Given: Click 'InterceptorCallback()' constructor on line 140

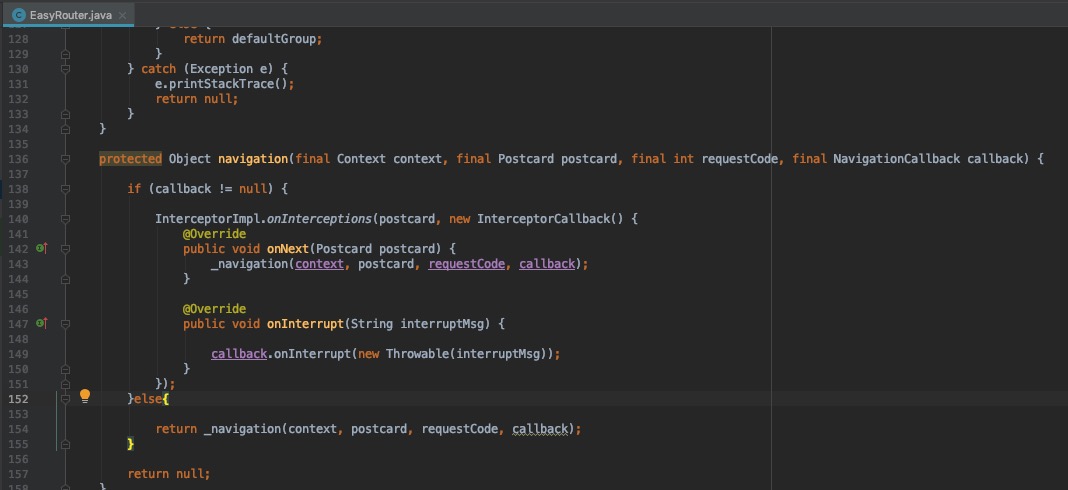Looking at the screenshot, I should [x=550, y=219].
